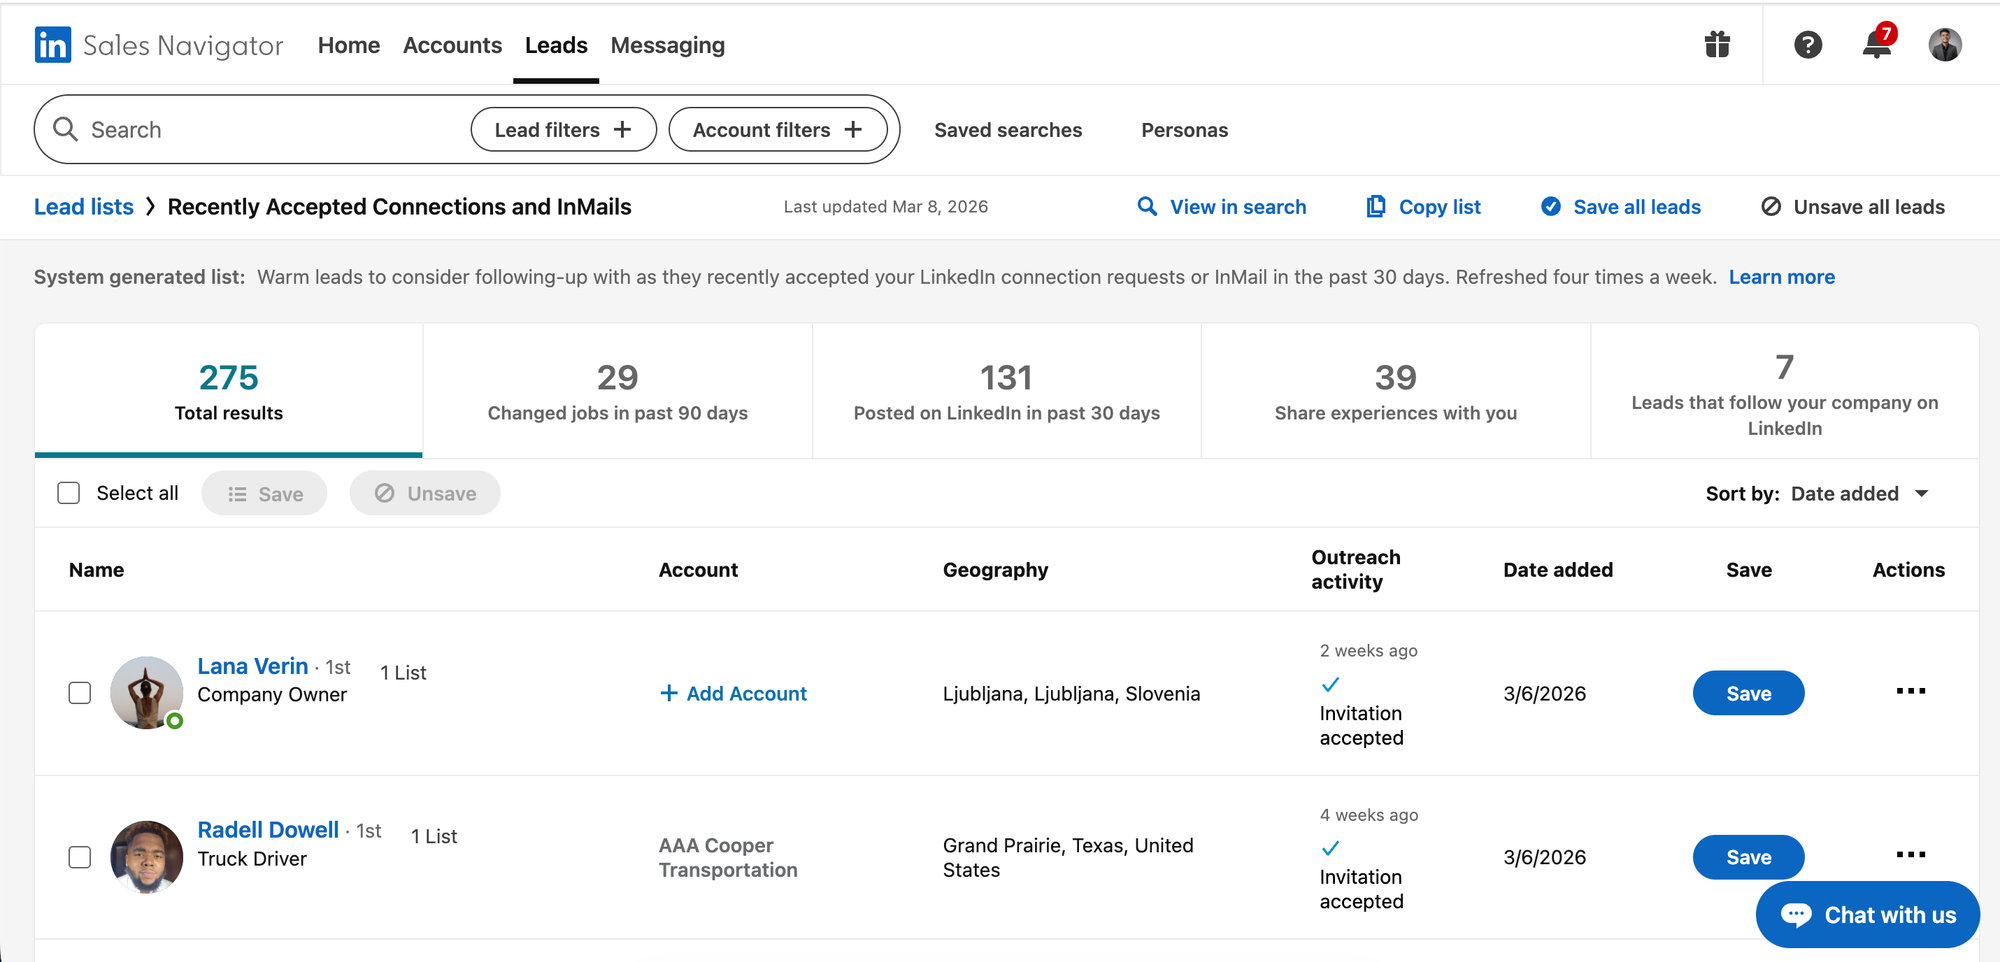Image resolution: width=2000 pixels, height=962 pixels.
Task: Tick the checkbox beside Radell Dowell
Action: coord(80,857)
